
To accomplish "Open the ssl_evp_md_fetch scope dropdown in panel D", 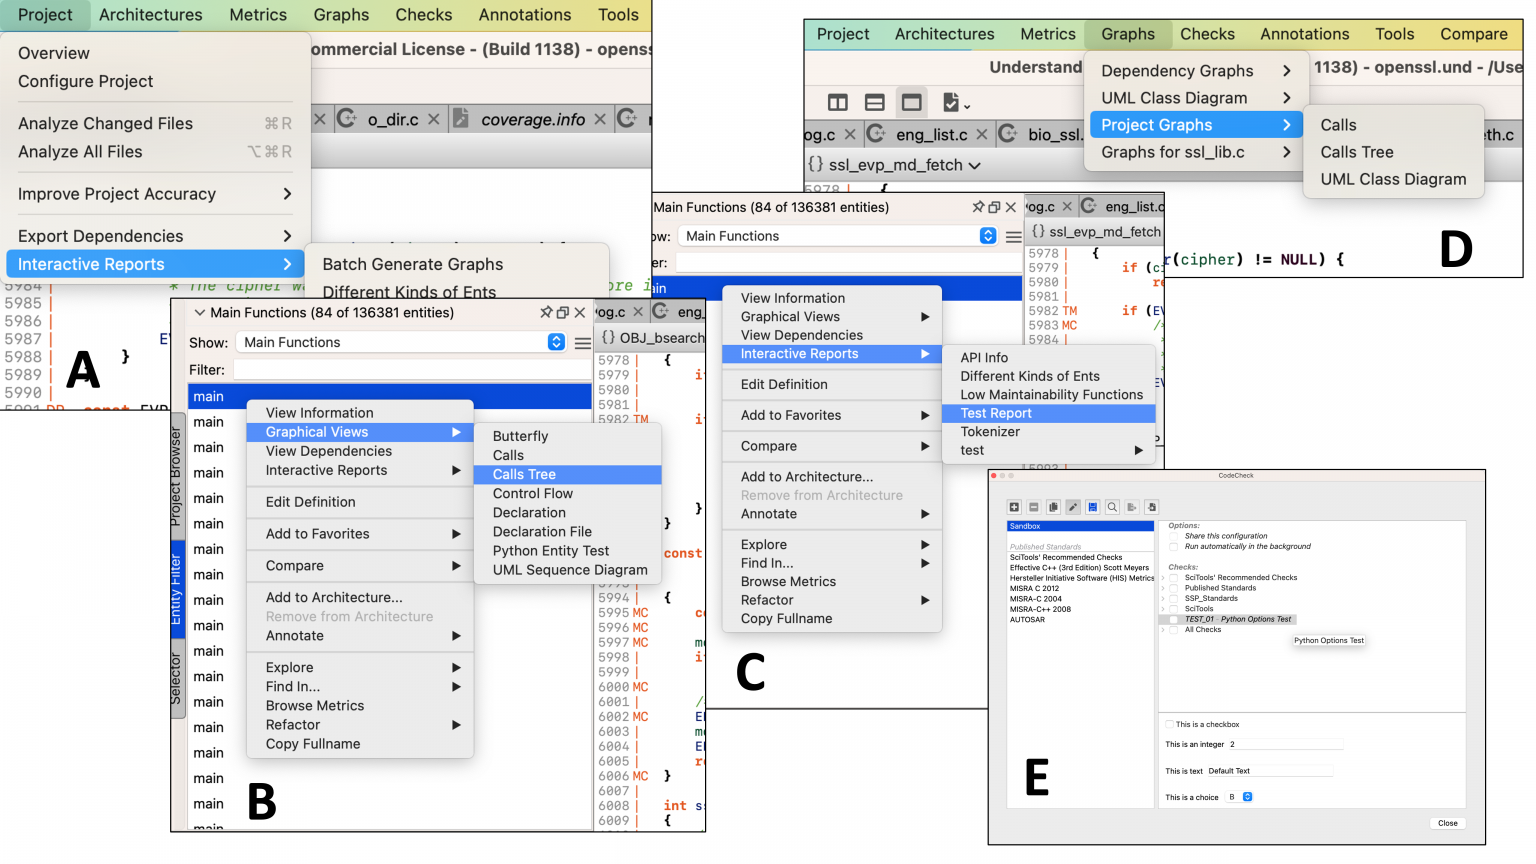I will pos(894,165).
